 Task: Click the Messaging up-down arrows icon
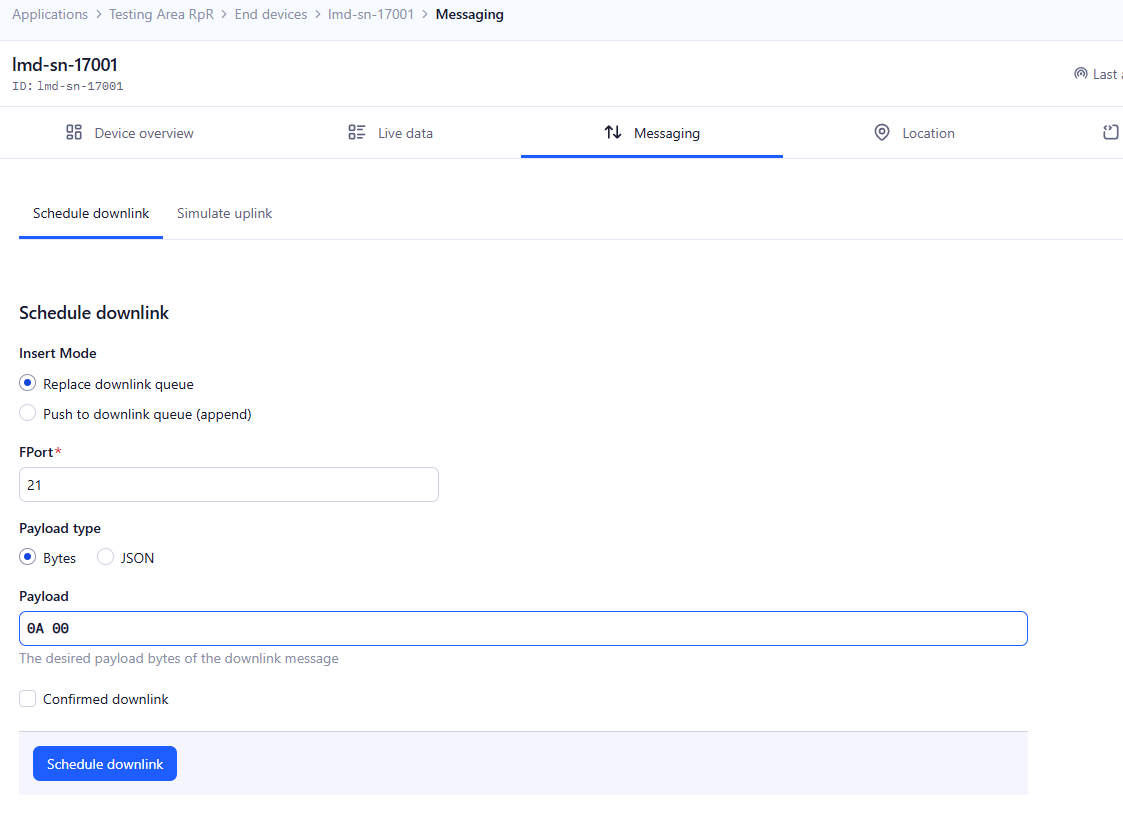point(613,133)
